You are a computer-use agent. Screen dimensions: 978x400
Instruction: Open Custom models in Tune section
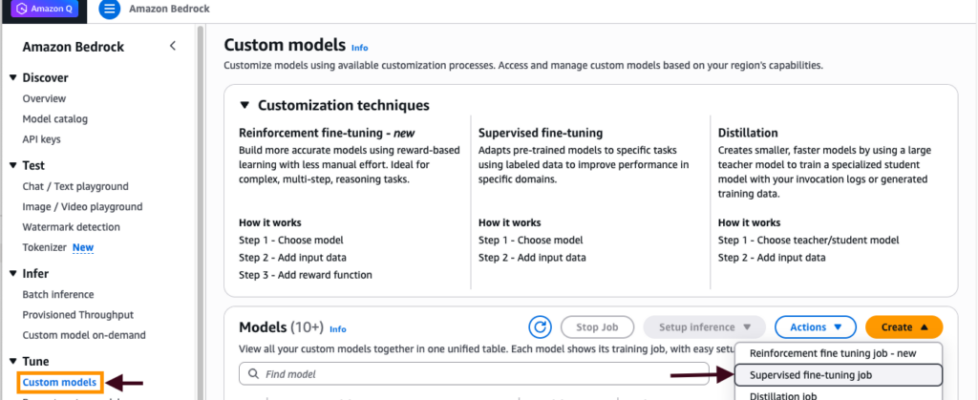(x=60, y=382)
